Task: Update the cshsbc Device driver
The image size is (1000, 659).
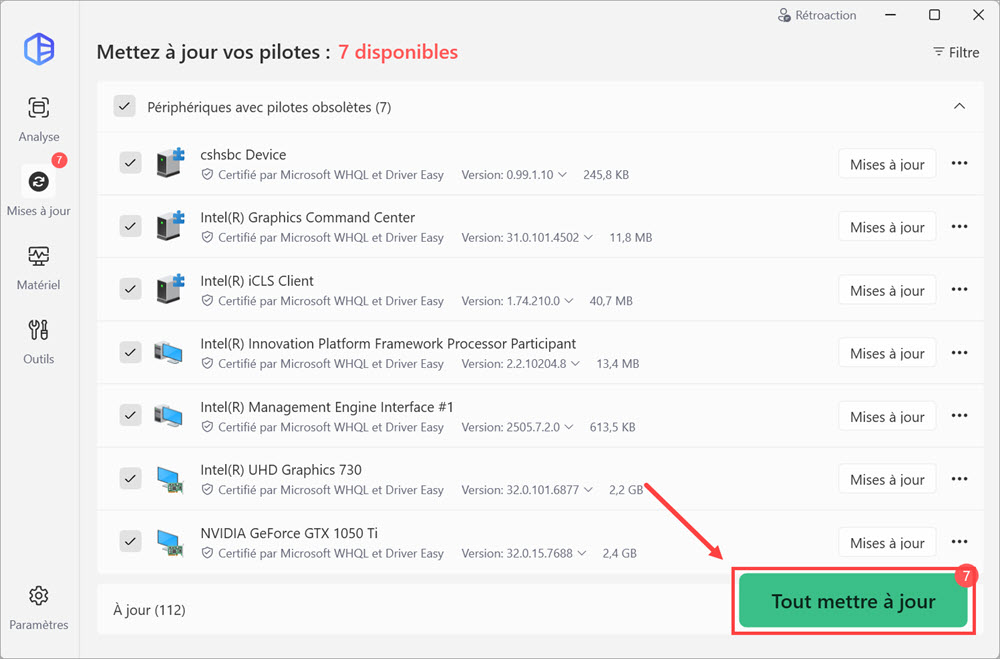Action: 887,164
